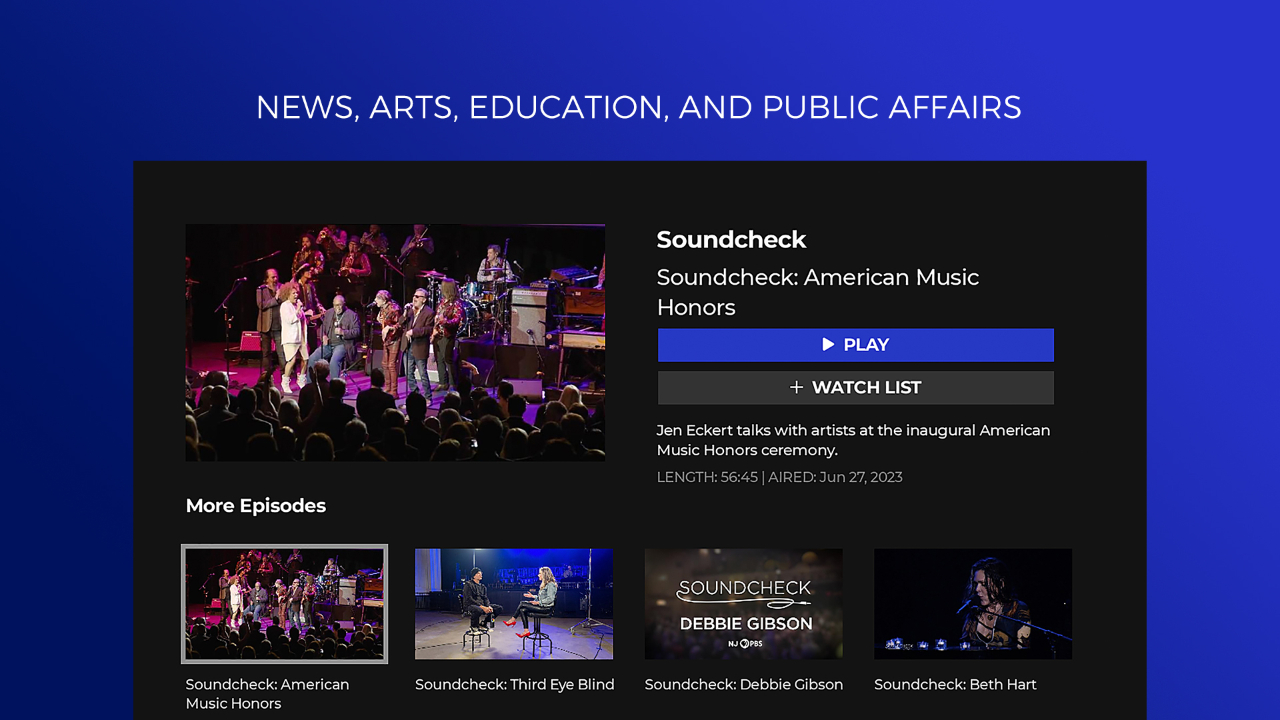
Task: Select the highlighted American Music Honors thumbnail
Action: (x=284, y=604)
